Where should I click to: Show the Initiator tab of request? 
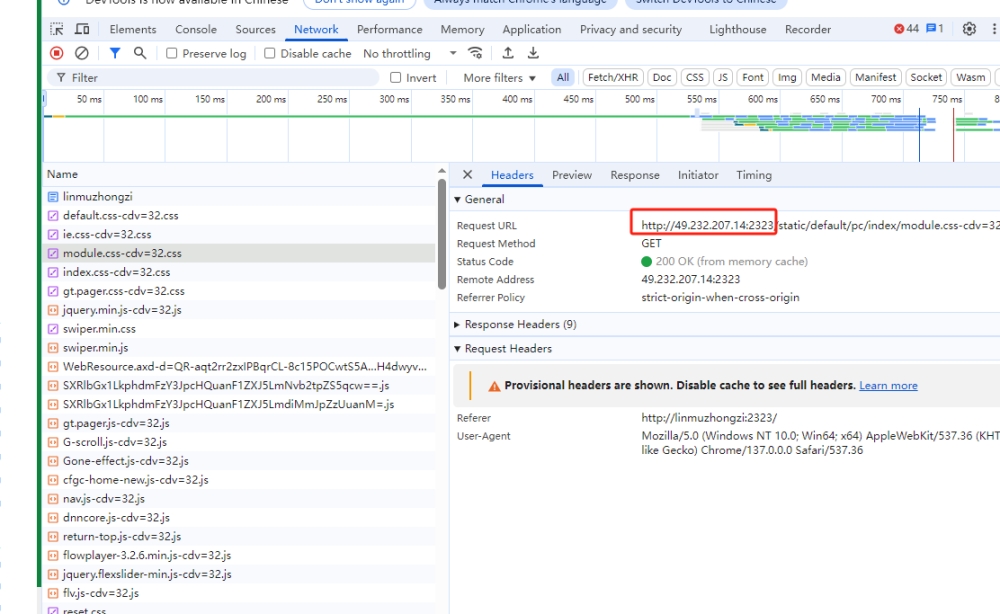click(698, 175)
